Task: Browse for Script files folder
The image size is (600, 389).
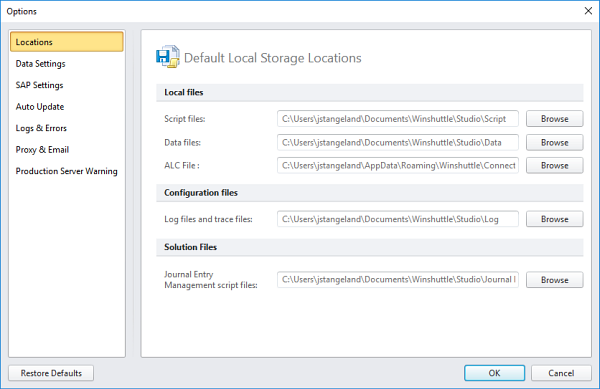Action: [554, 119]
